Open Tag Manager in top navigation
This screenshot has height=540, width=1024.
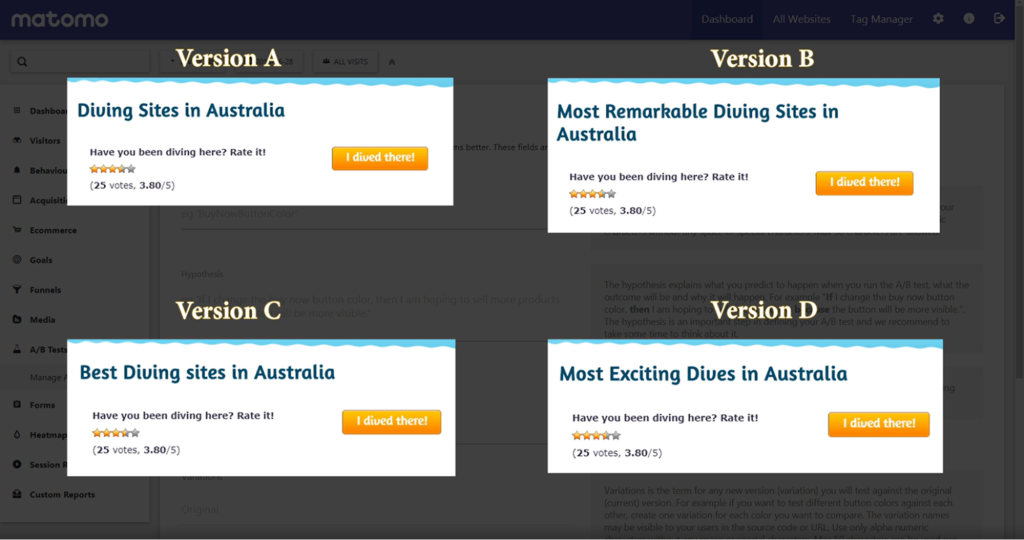point(881,19)
